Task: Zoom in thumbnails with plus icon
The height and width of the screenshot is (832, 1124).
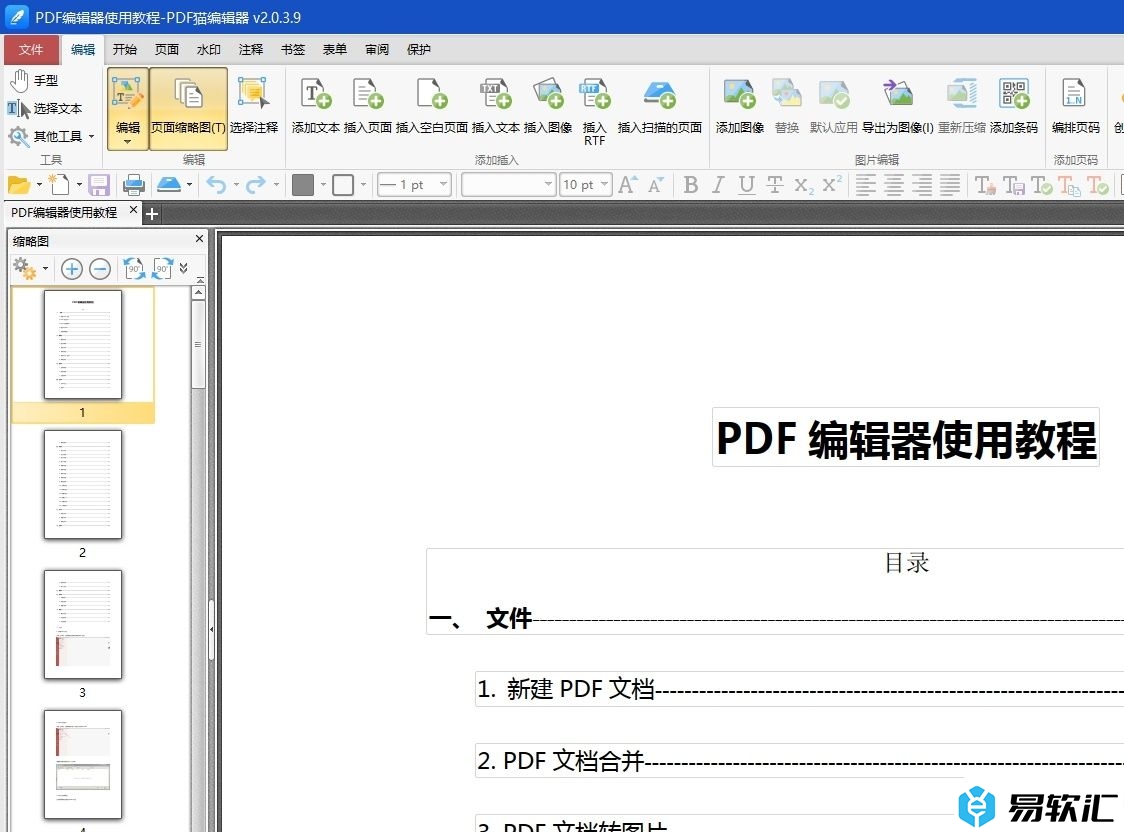Action: tap(72, 269)
